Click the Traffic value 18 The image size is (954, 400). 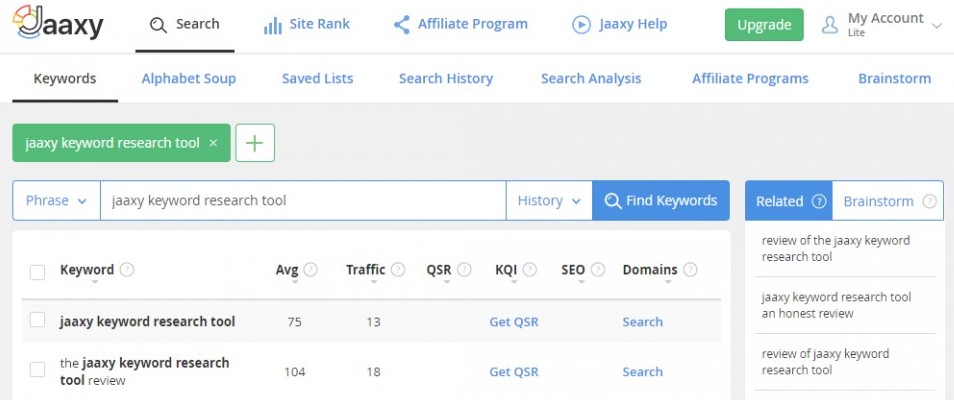(x=374, y=372)
